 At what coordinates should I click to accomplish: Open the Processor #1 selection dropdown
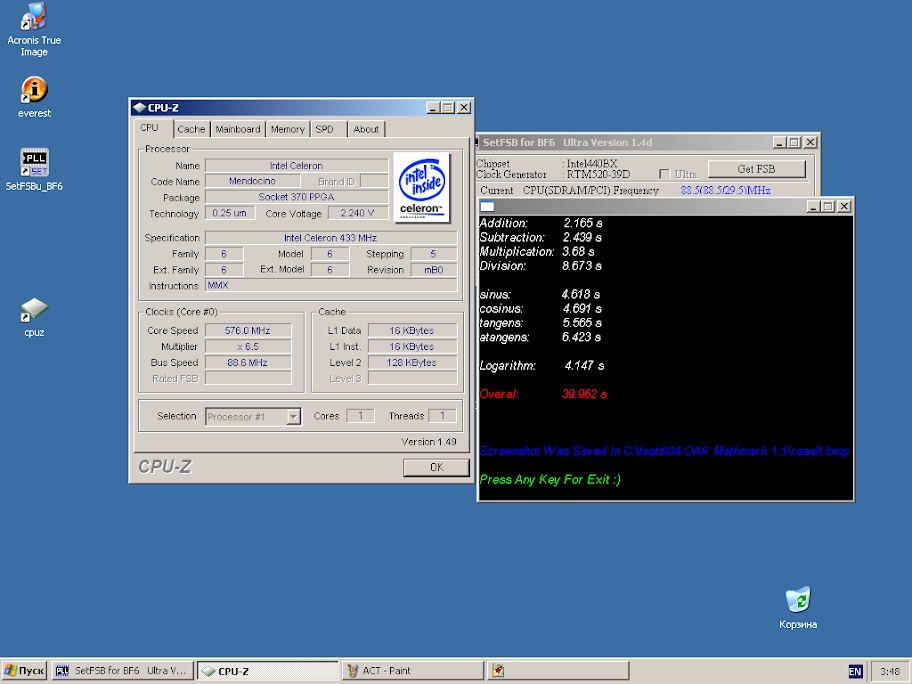tap(294, 416)
